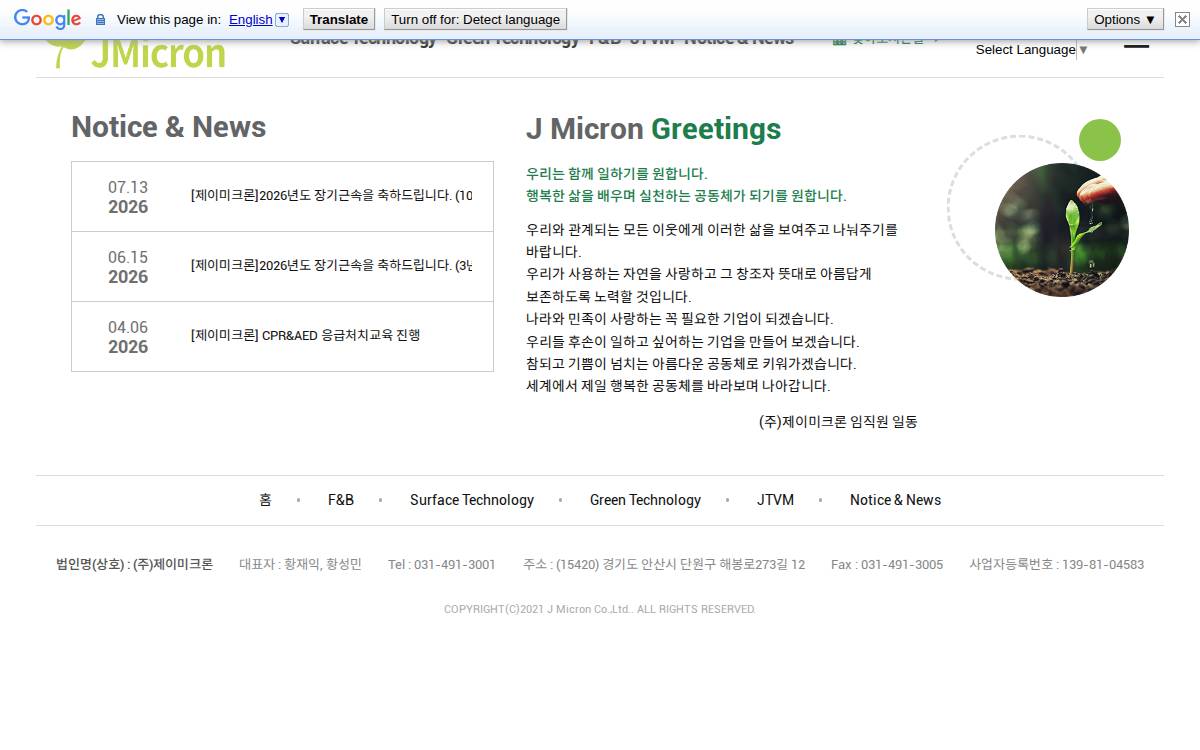
Task: Click the Notice & News heading
Action: (169, 127)
